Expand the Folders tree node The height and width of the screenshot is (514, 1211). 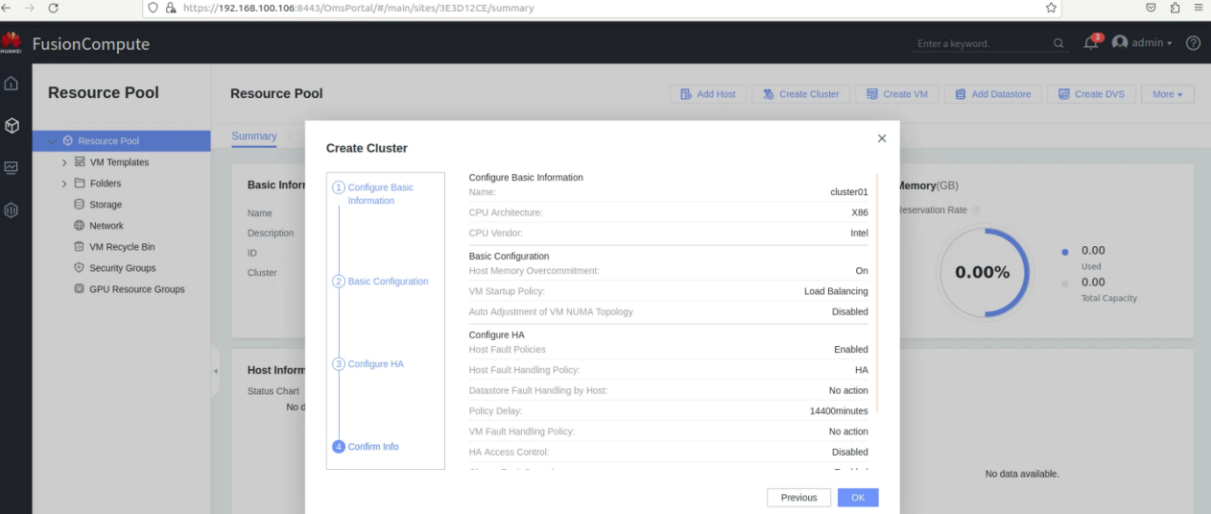point(64,183)
